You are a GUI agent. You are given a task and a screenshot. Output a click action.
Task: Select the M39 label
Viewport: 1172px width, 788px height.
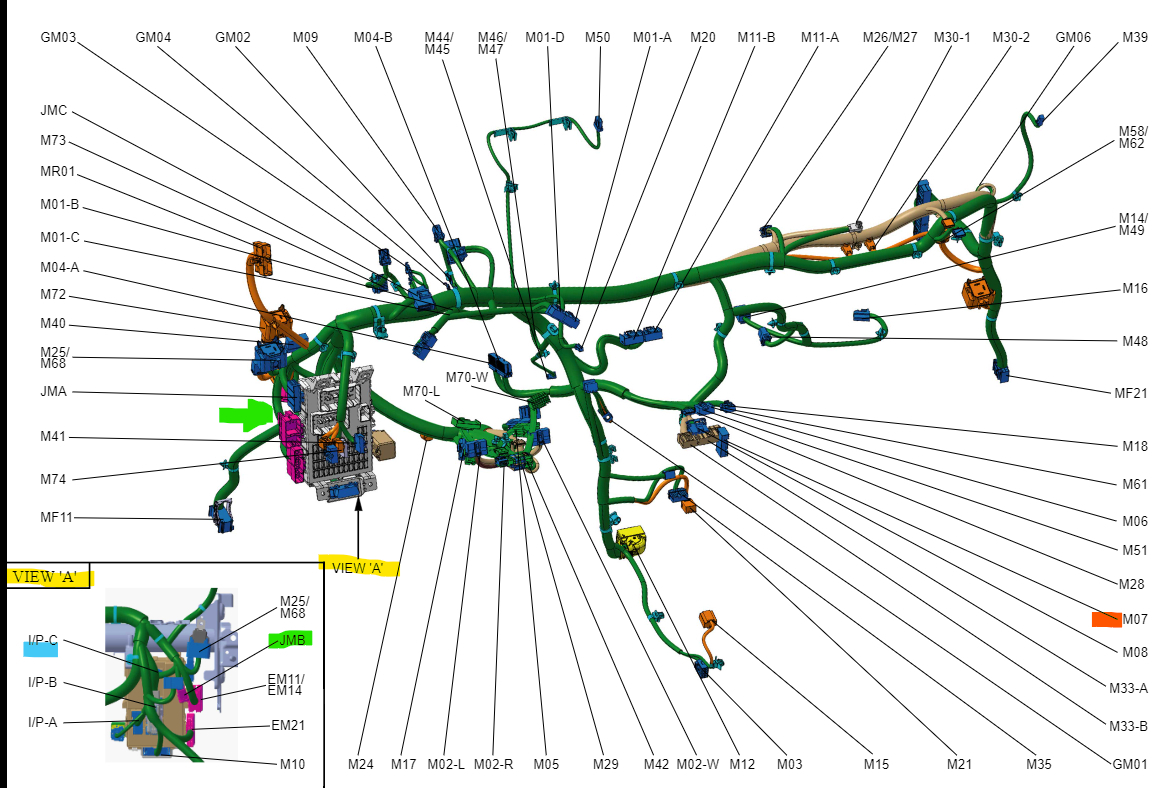tap(1135, 37)
